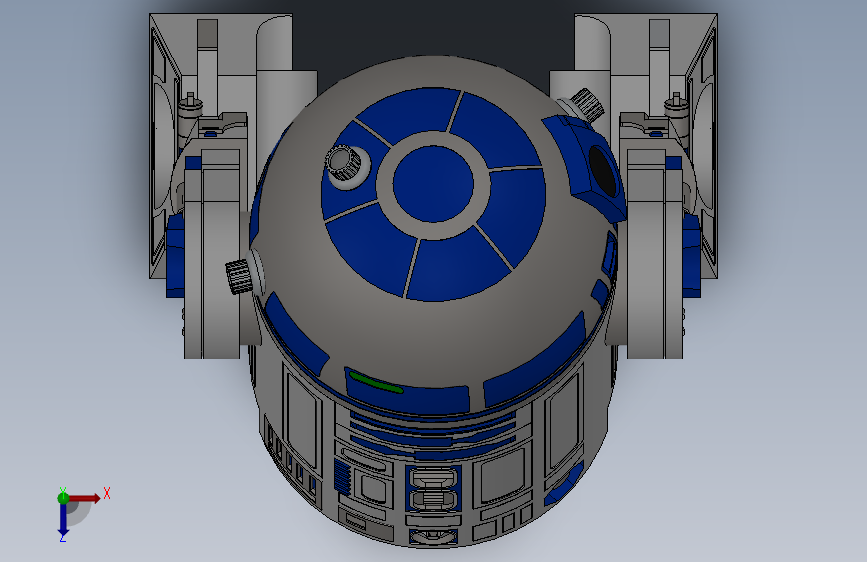Select the blue slatted vent grille on body
The height and width of the screenshot is (562, 867).
coord(342,476)
